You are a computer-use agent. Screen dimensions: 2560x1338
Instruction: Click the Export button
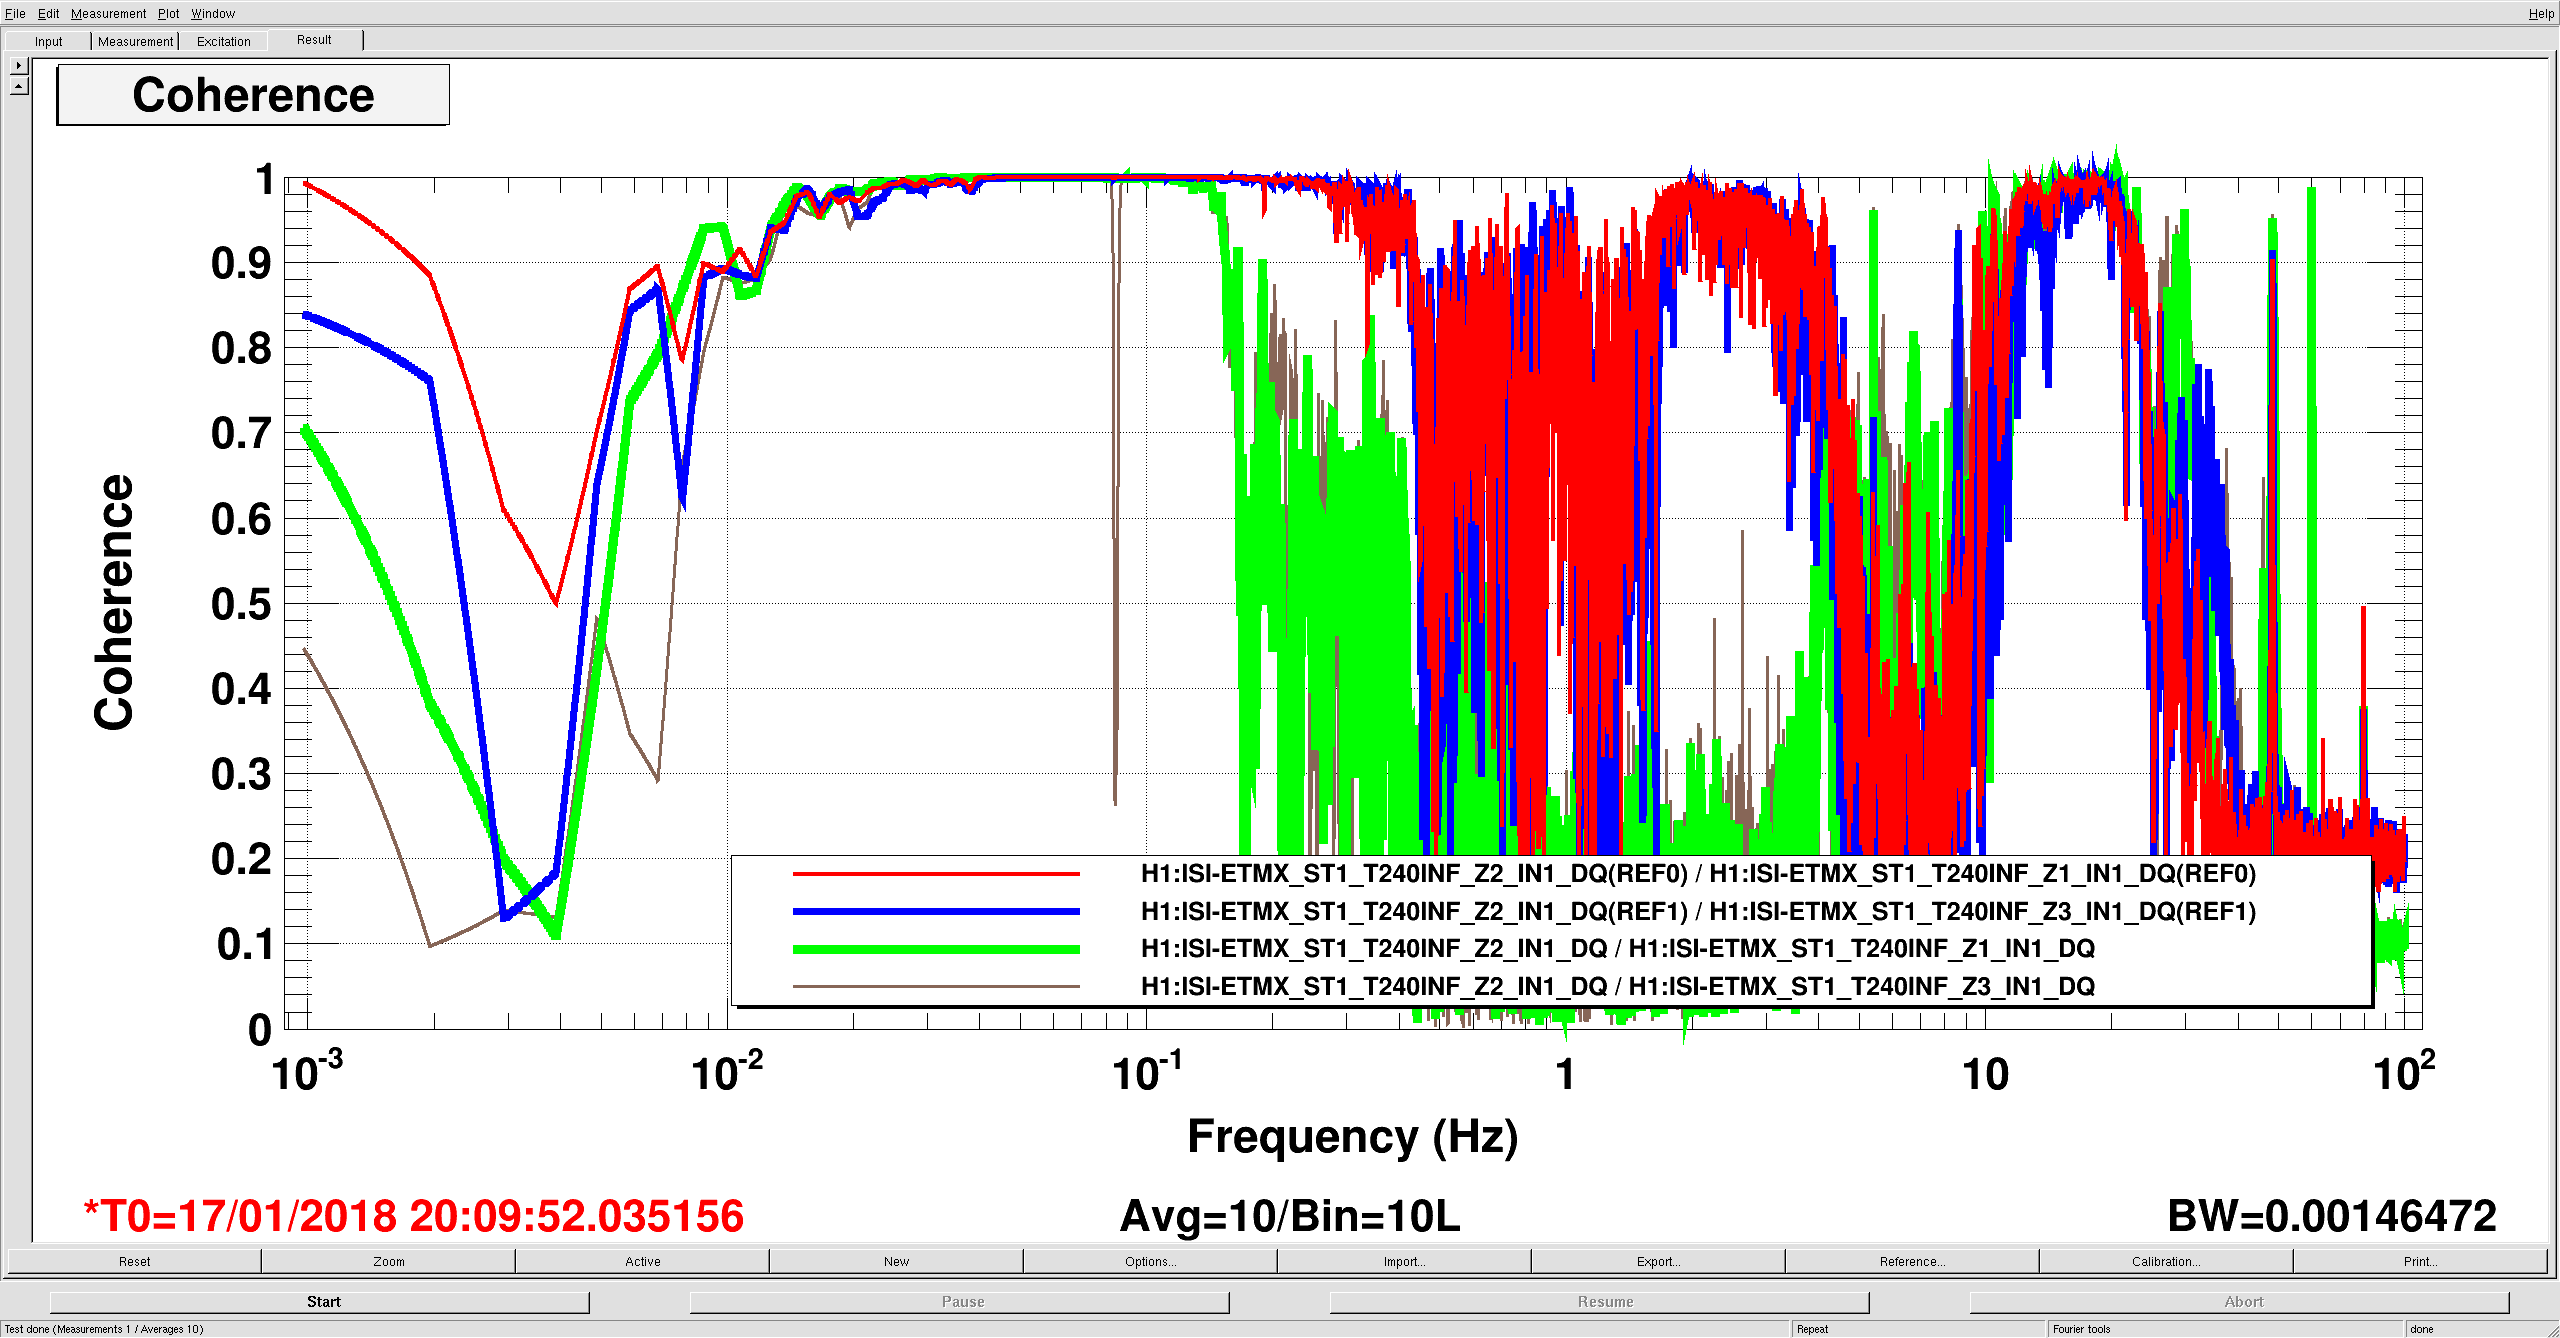click(x=1658, y=1261)
